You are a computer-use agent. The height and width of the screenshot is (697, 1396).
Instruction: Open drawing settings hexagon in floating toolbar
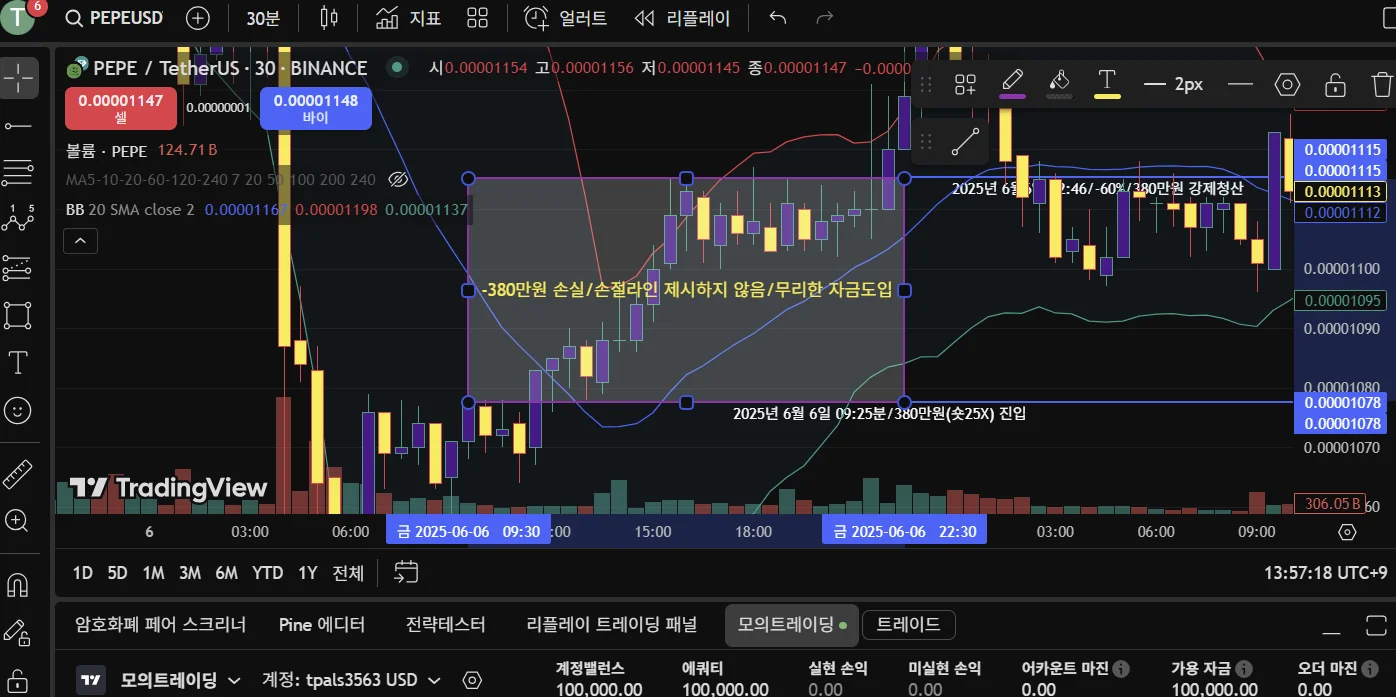click(x=1287, y=84)
